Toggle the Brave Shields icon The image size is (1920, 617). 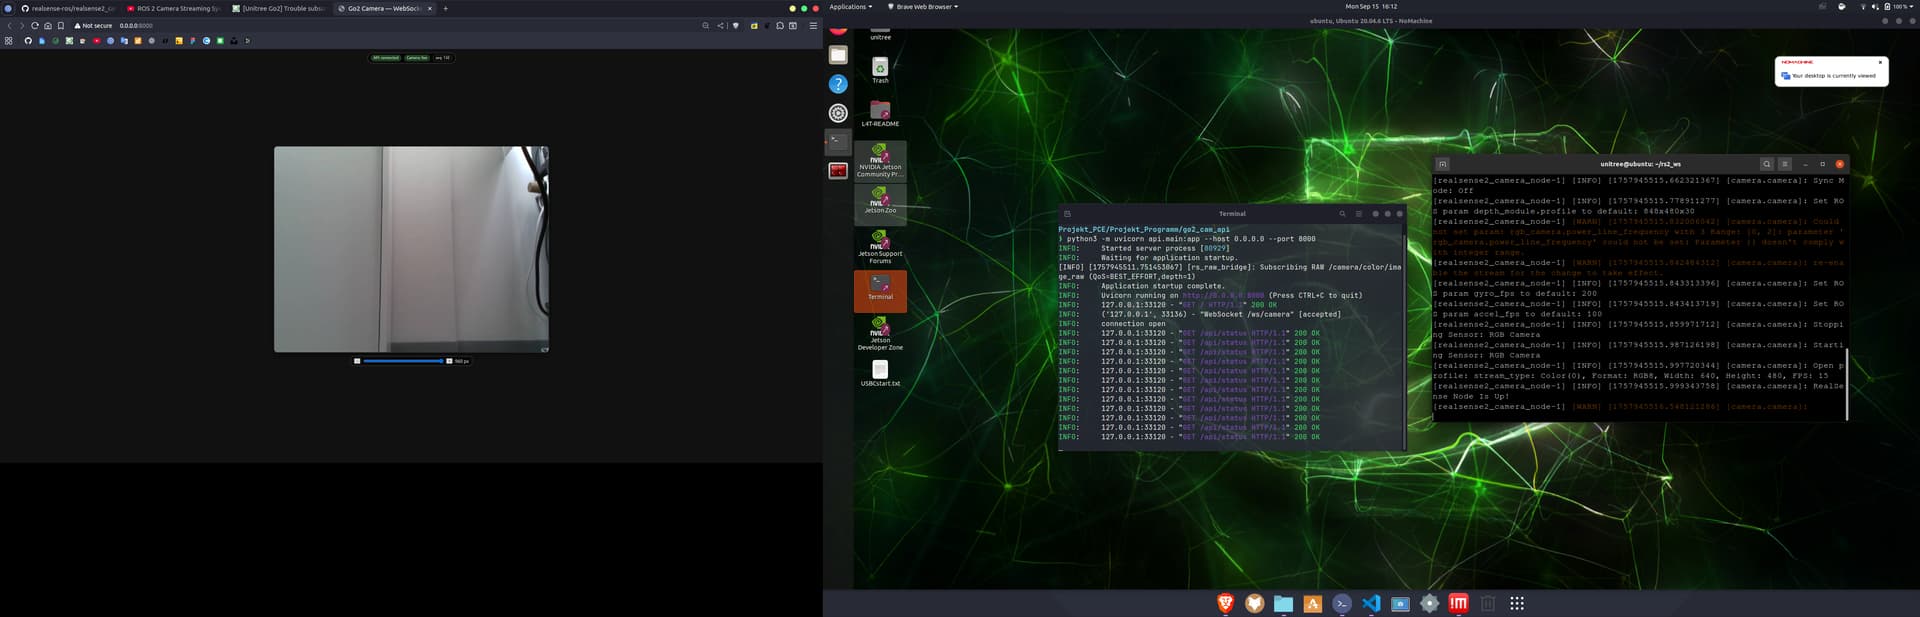coord(736,26)
